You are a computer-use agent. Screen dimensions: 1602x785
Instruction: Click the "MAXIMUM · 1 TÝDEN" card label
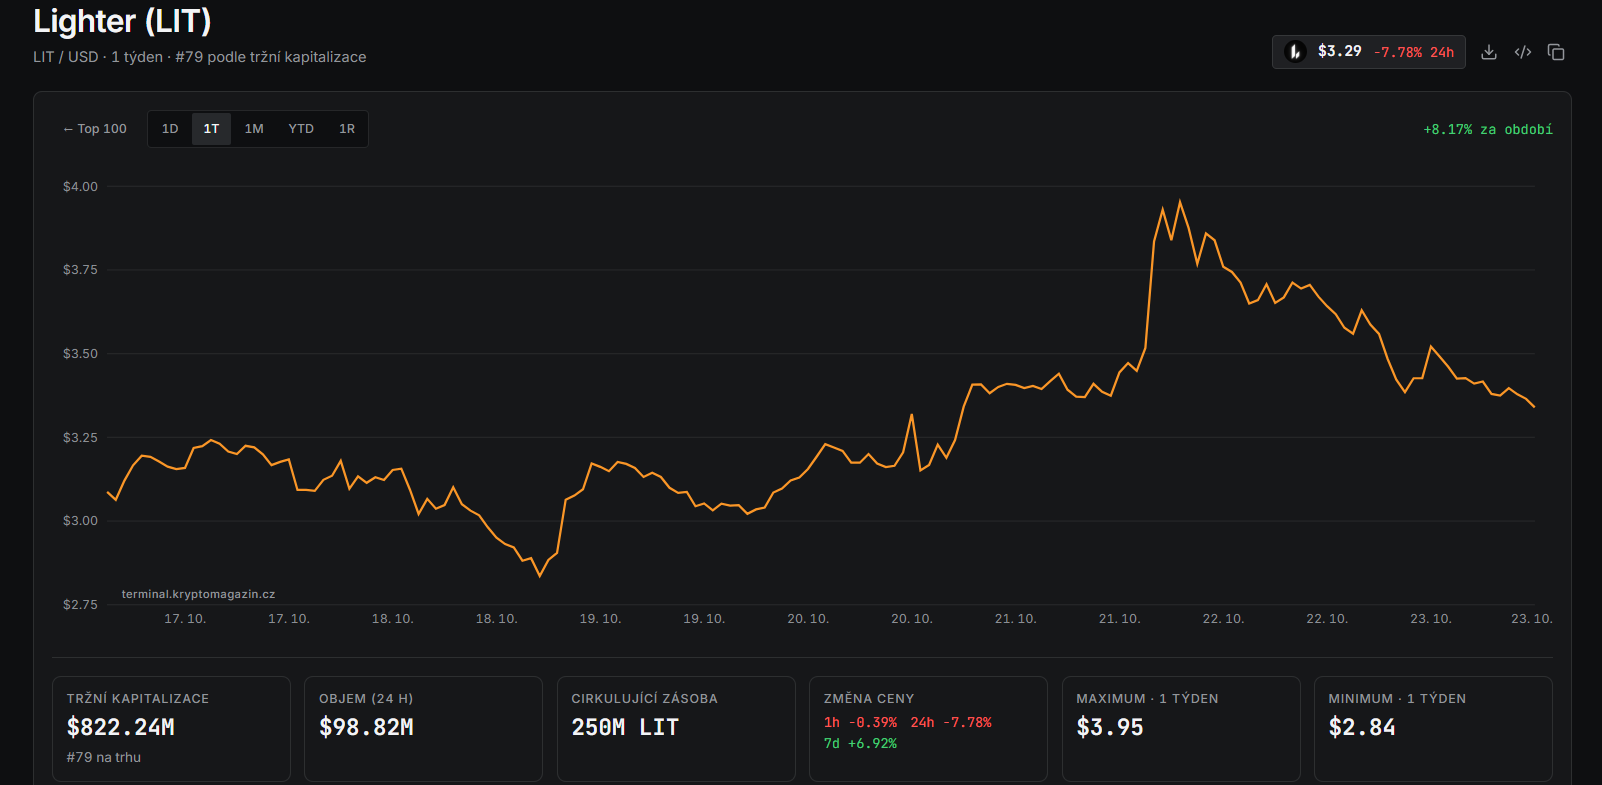pos(1147,699)
